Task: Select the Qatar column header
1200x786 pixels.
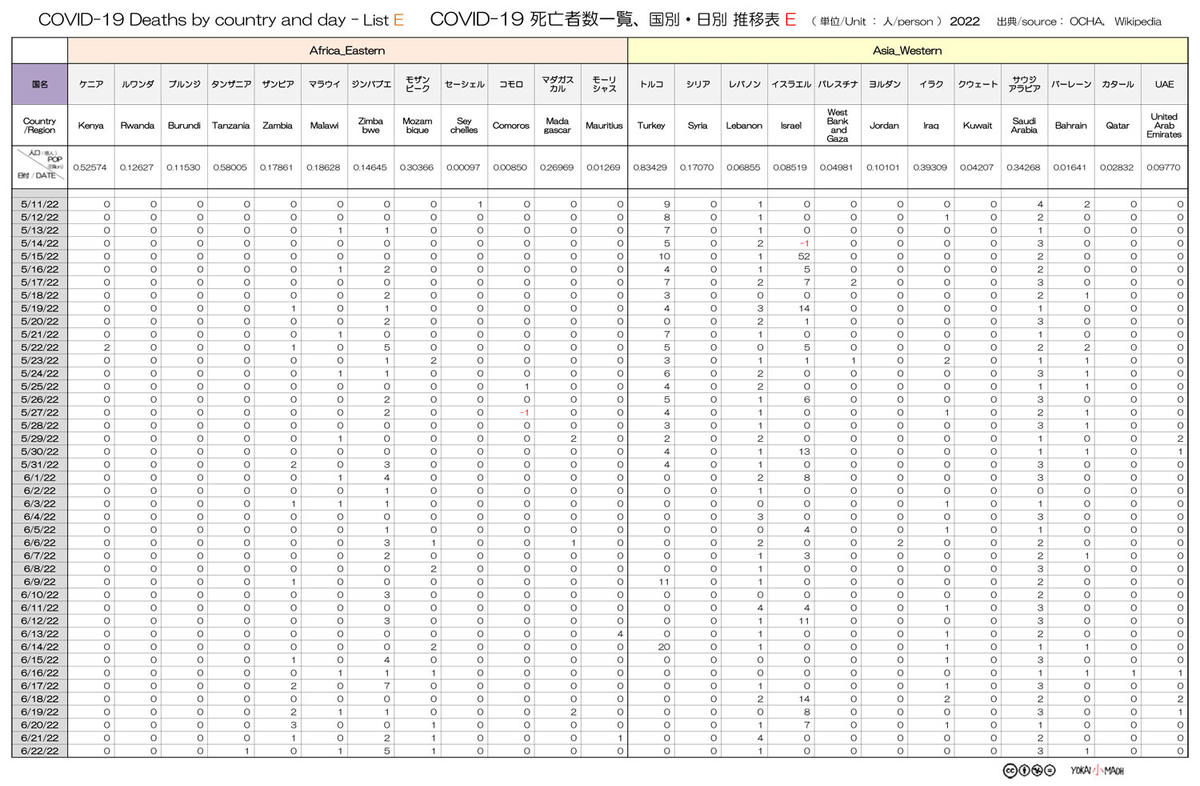Action: pos(1118,126)
